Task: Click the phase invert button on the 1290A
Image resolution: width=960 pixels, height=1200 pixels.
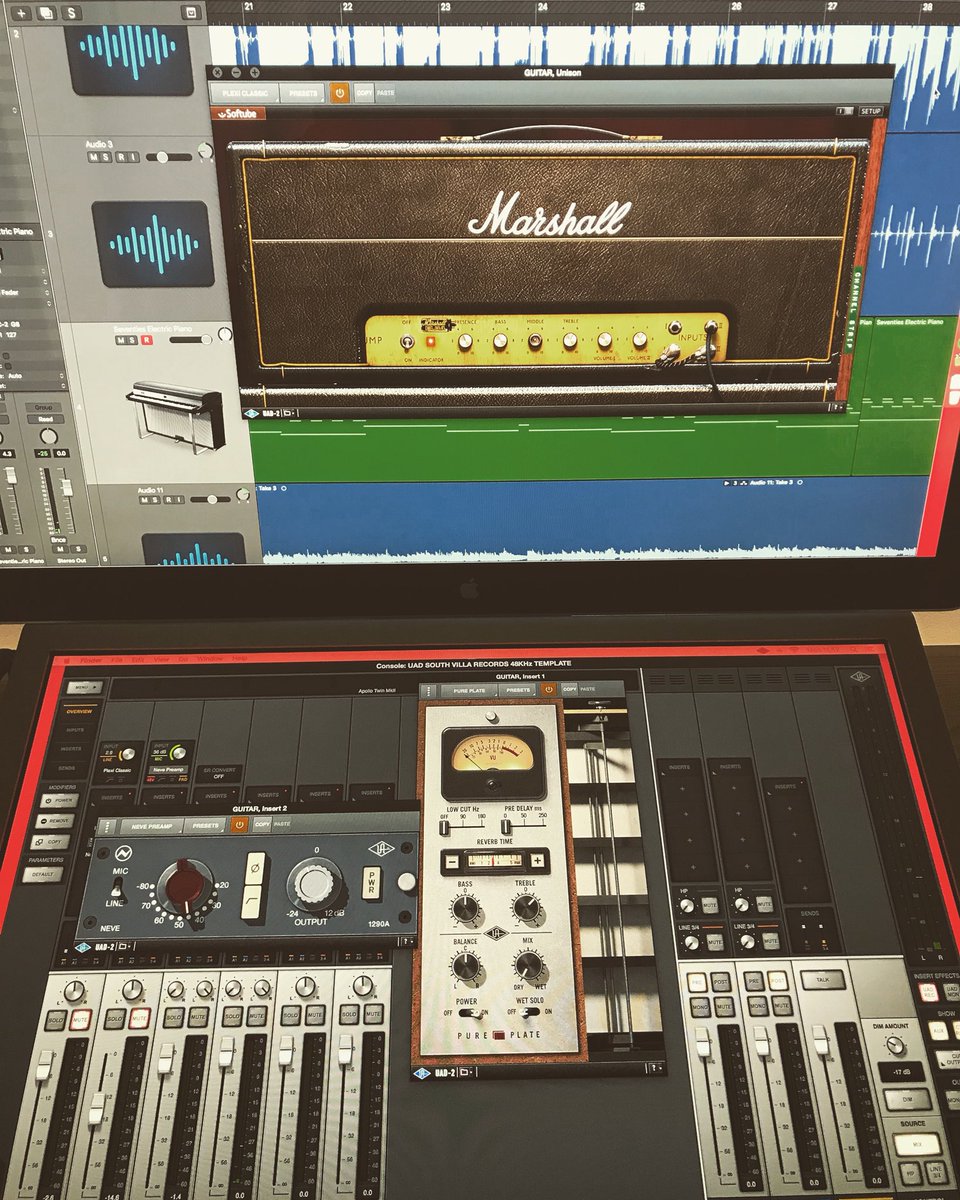Action: pyautogui.click(x=256, y=867)
